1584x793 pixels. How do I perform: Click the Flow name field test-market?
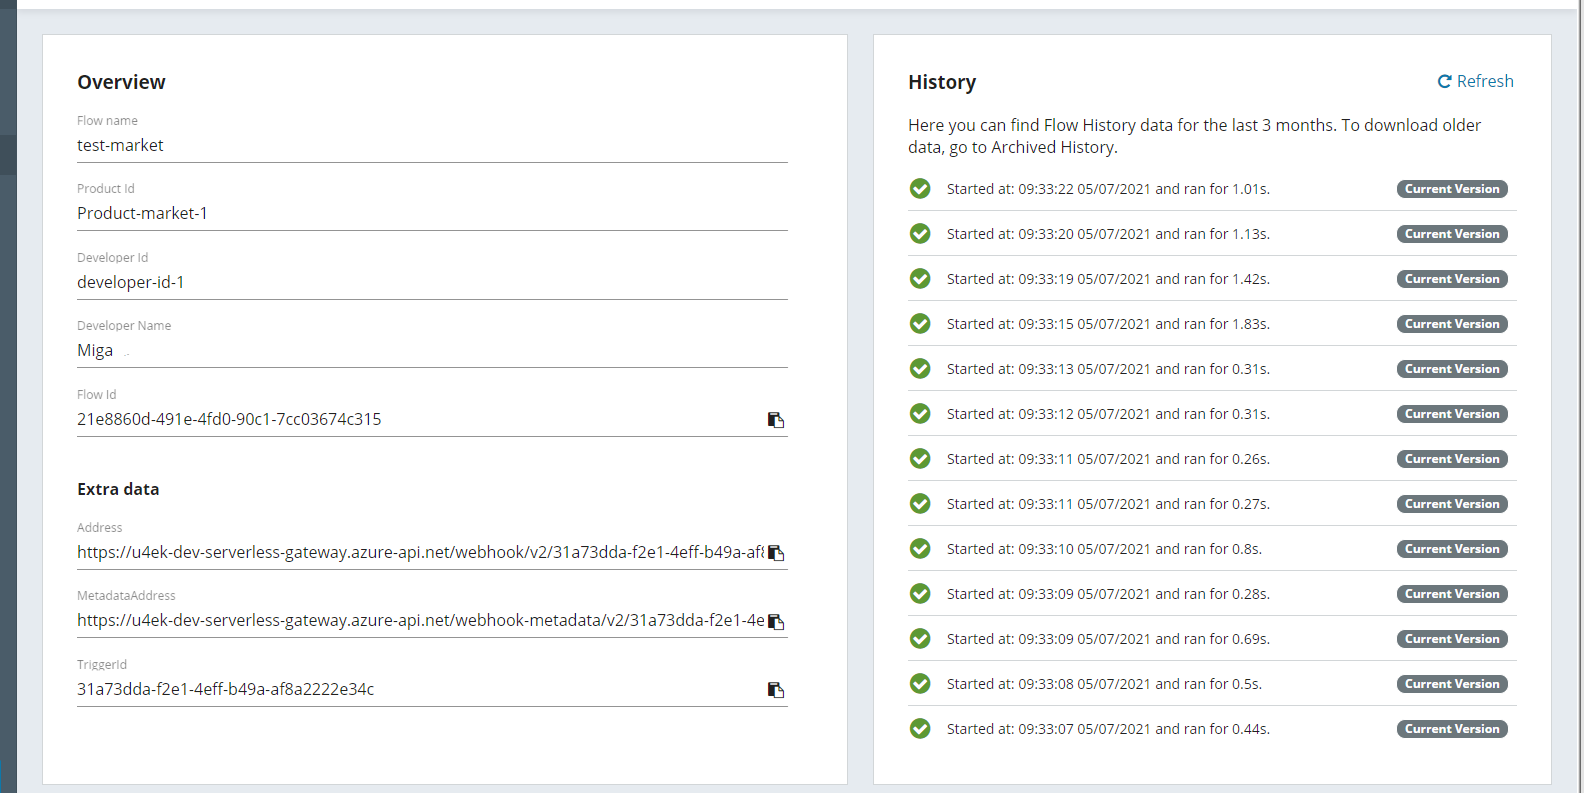click(x=432, y=146)
